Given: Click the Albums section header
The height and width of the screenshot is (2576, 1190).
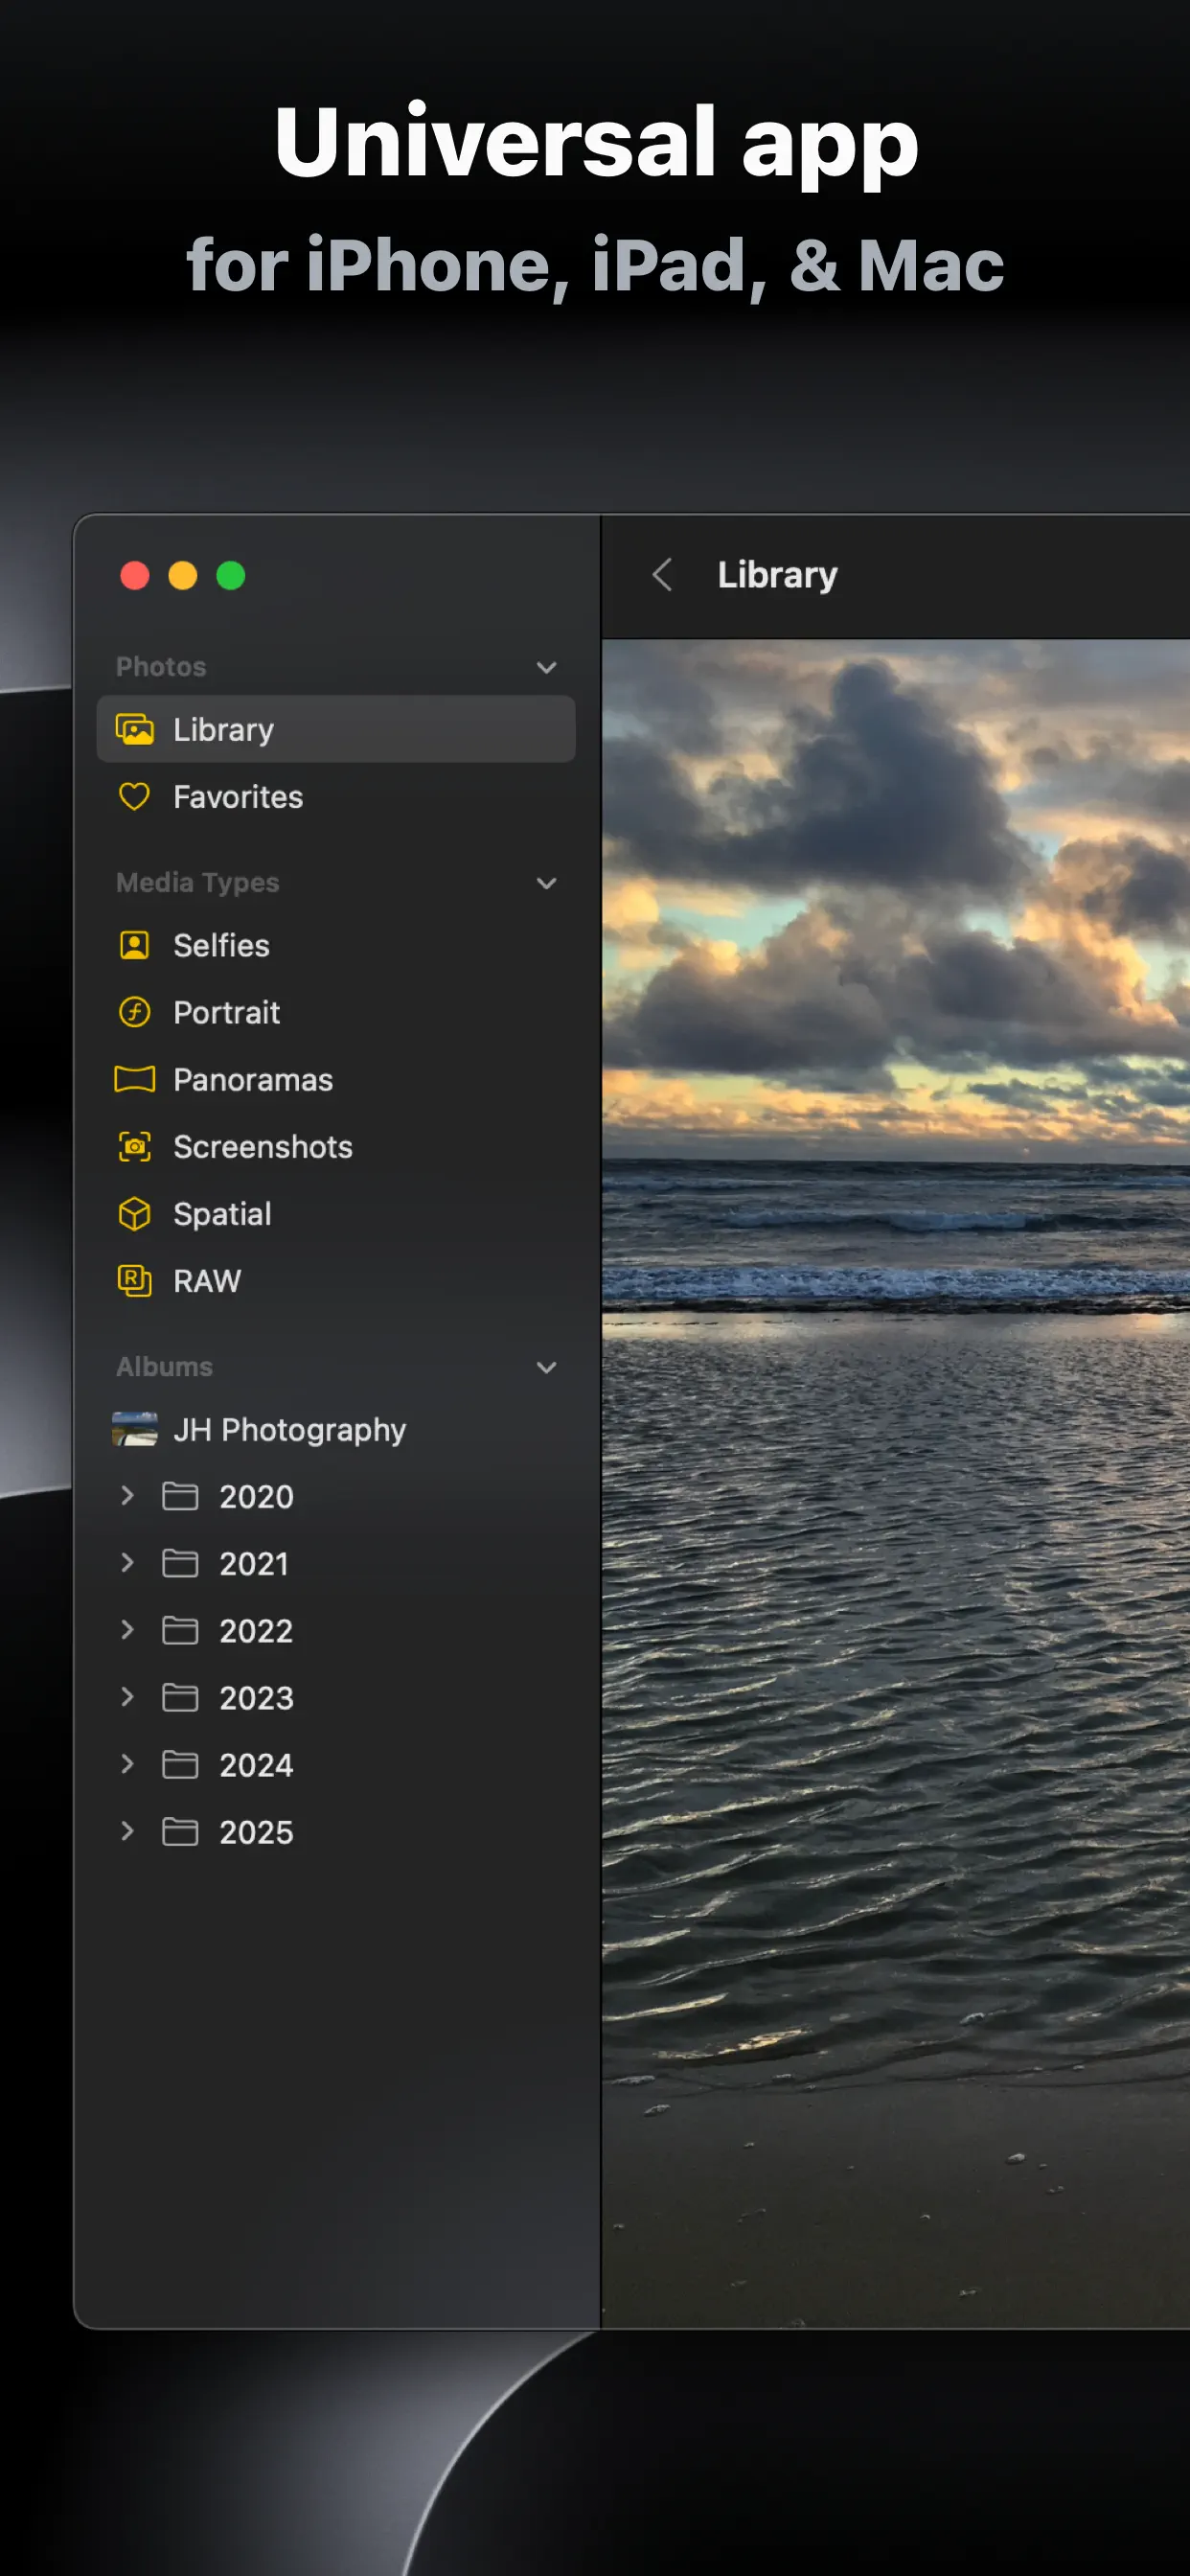Looking at the screenshot, I should pos(164,1366).
